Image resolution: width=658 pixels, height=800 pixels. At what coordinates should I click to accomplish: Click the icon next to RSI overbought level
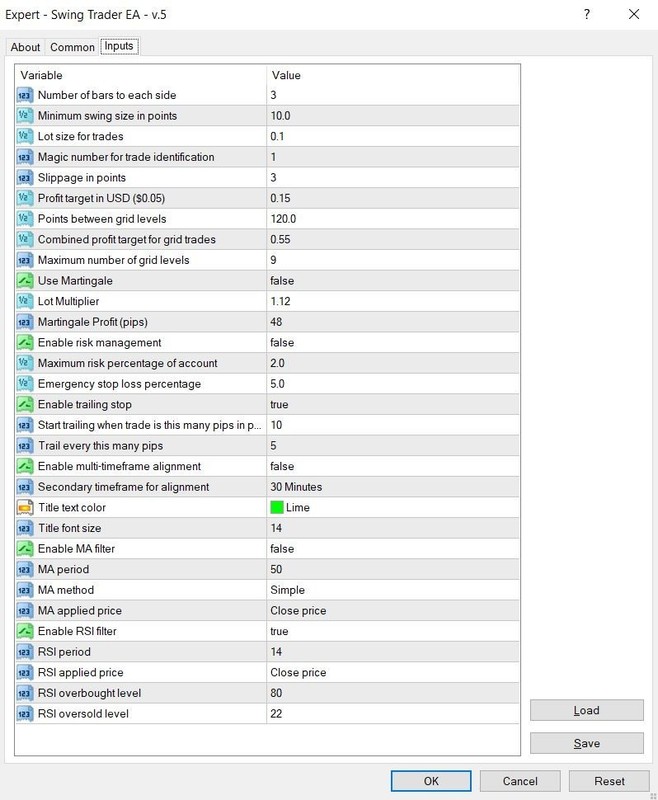(24, 693)
